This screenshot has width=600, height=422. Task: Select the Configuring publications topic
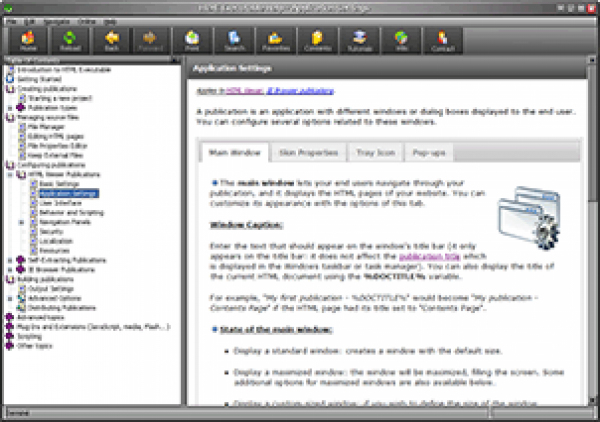[x=51, y=165]
